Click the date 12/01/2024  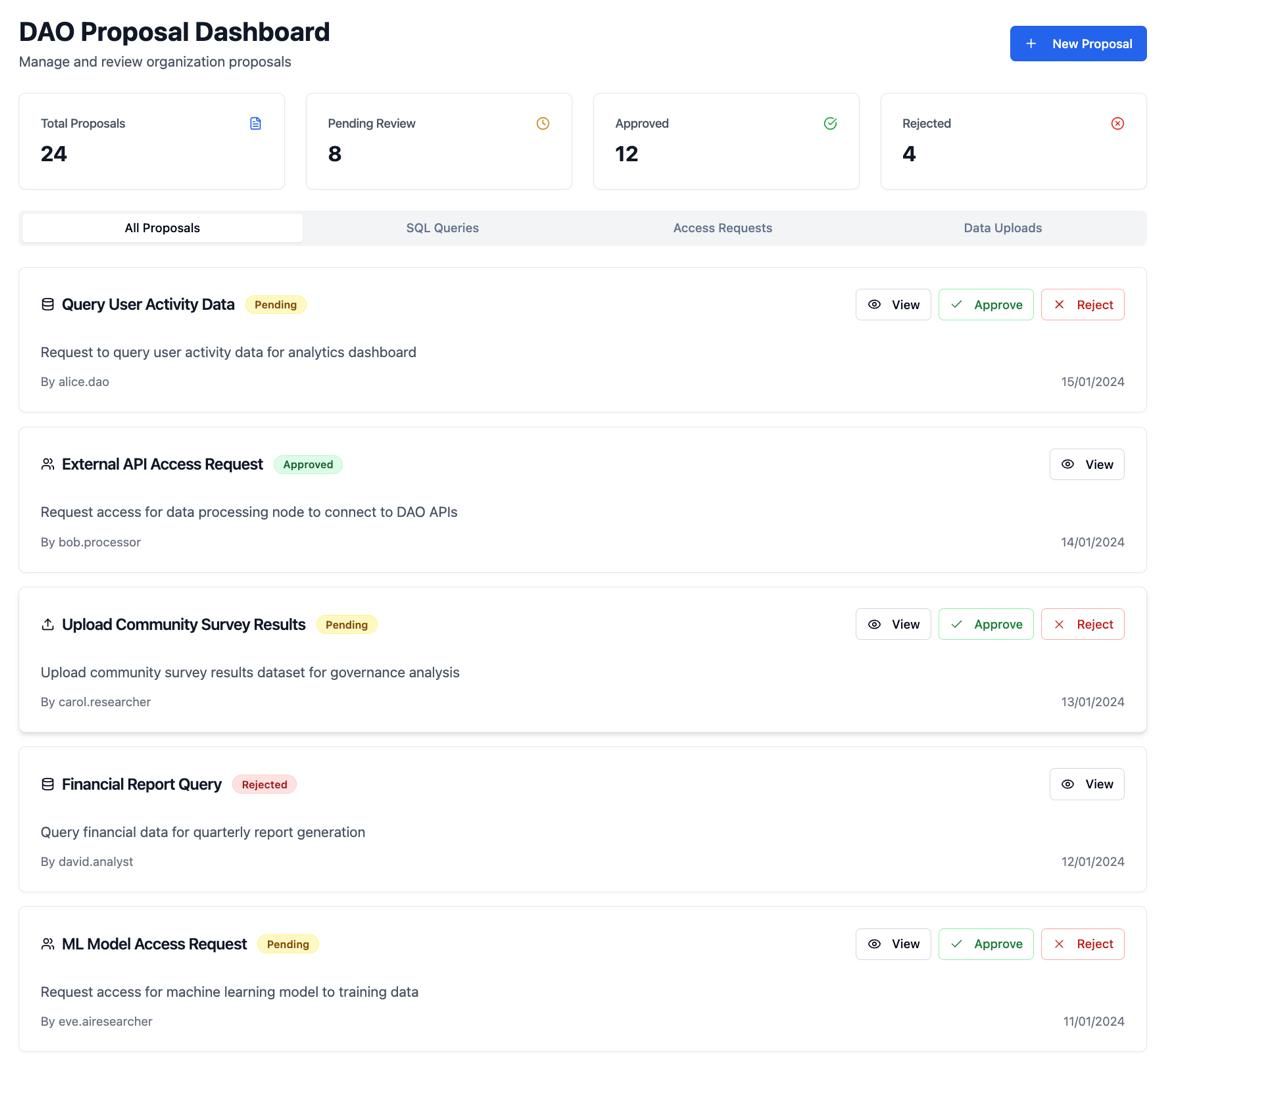(1093, 862)
